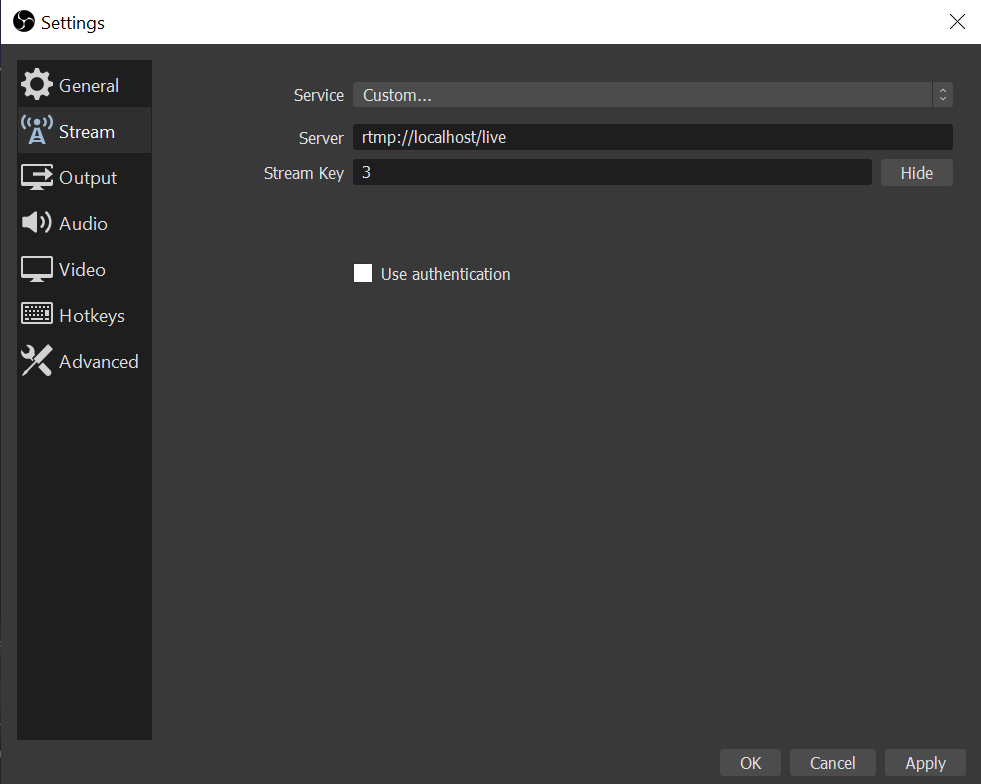Click the Service dropdown arrows
Viewport: 981px width, 784px height.
coord(943,95)
